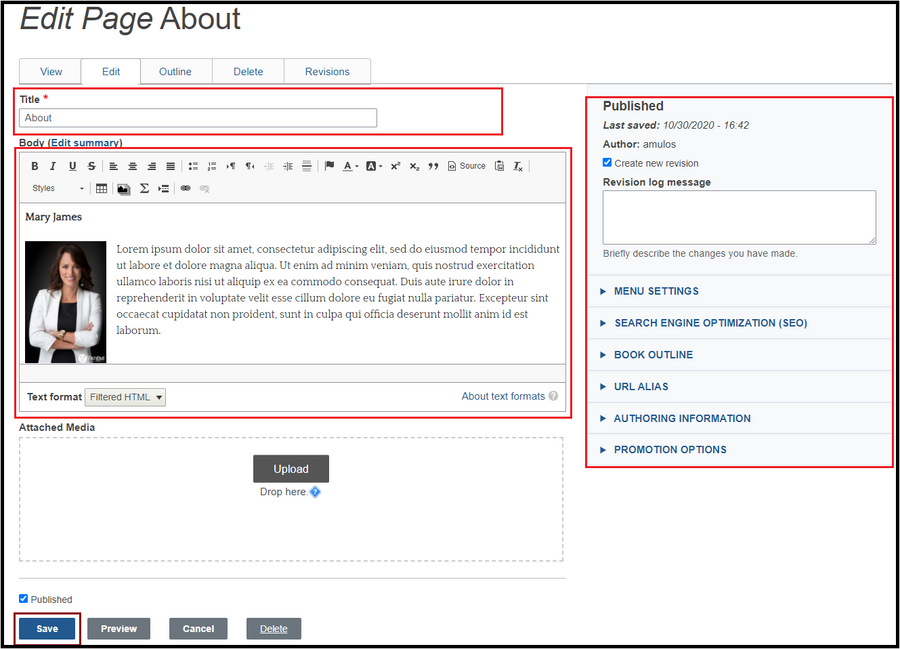
Task: Expand the URL Alias section
Action: click(641, 386)
